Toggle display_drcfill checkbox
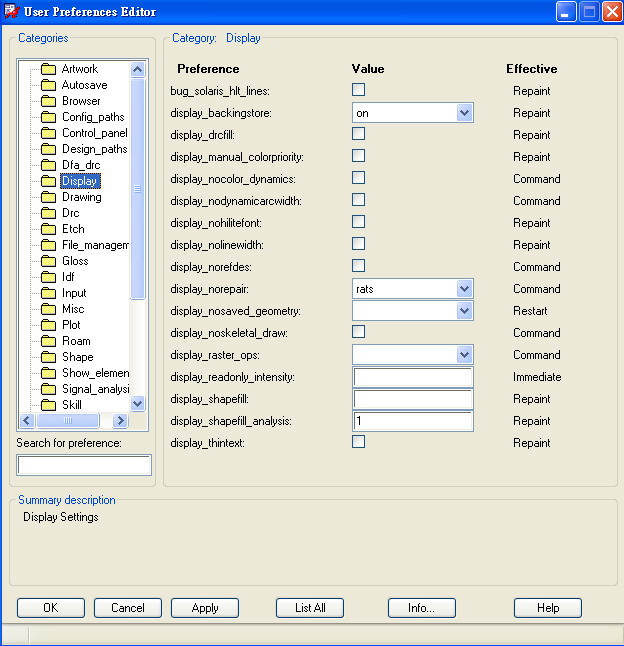The height and width of the screenshot is (646, 624). pyautogui.click(x=358, y=134)
